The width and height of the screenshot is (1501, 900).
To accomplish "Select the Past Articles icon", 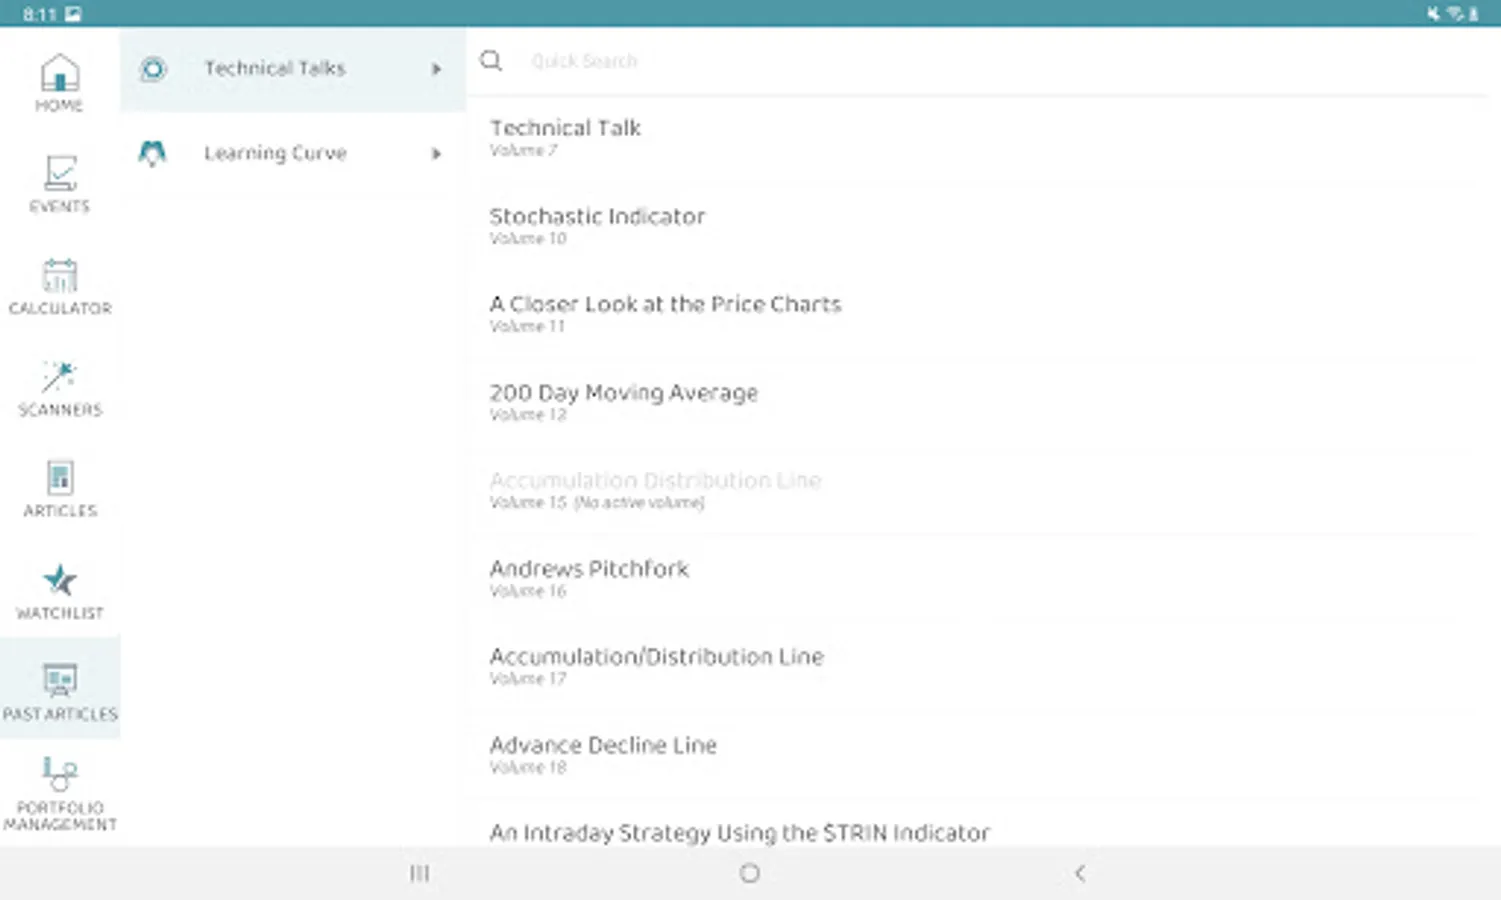I will (59, 681).
